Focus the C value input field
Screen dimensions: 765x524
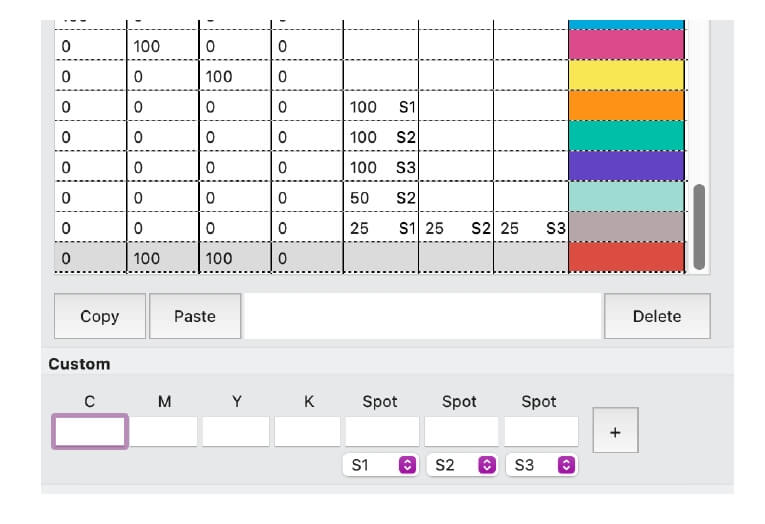pyautogui.click(x=90, y=432)
